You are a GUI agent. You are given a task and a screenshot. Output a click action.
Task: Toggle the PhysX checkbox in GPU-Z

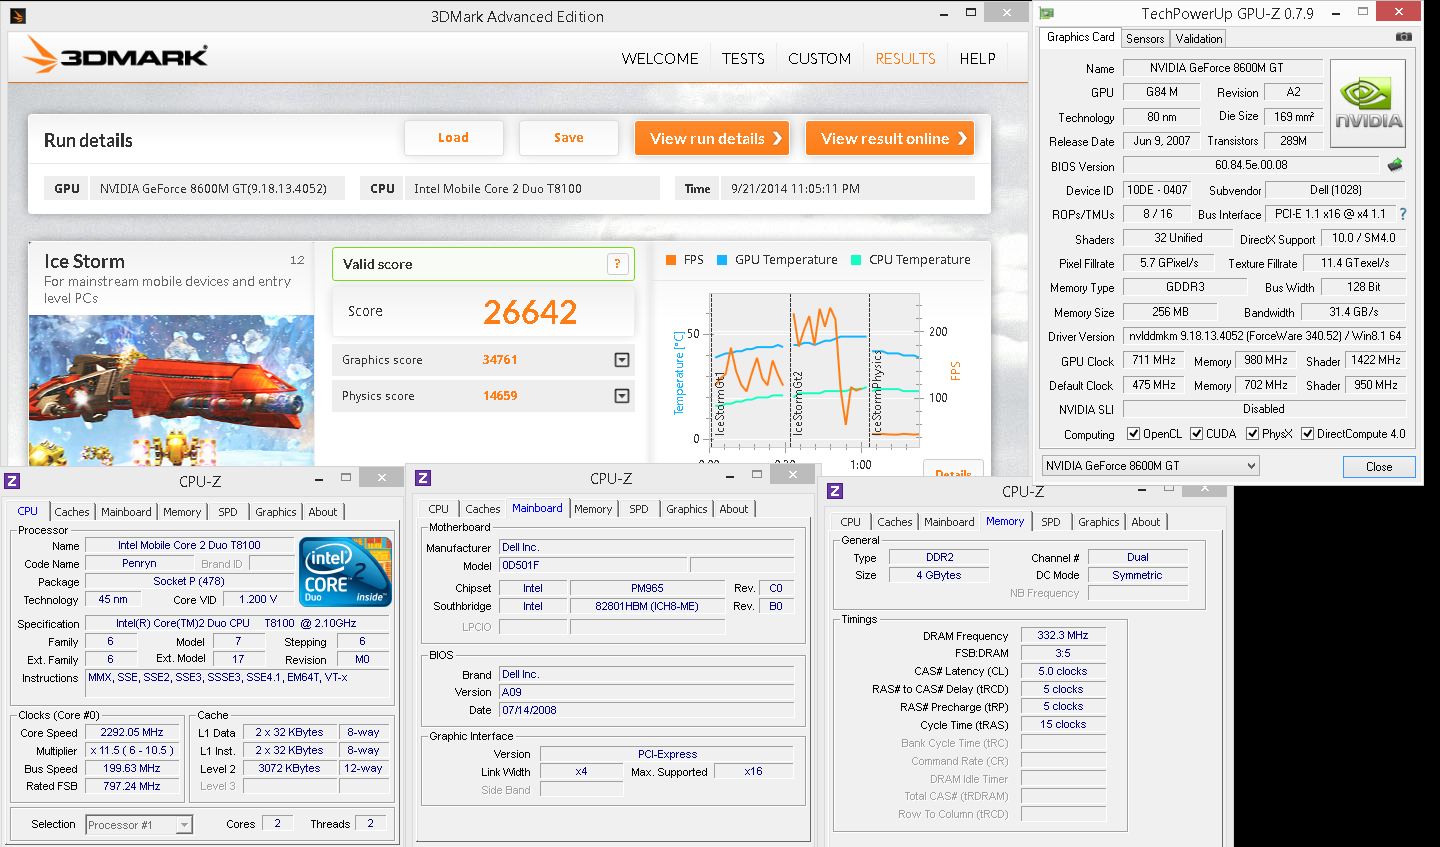1252,434
